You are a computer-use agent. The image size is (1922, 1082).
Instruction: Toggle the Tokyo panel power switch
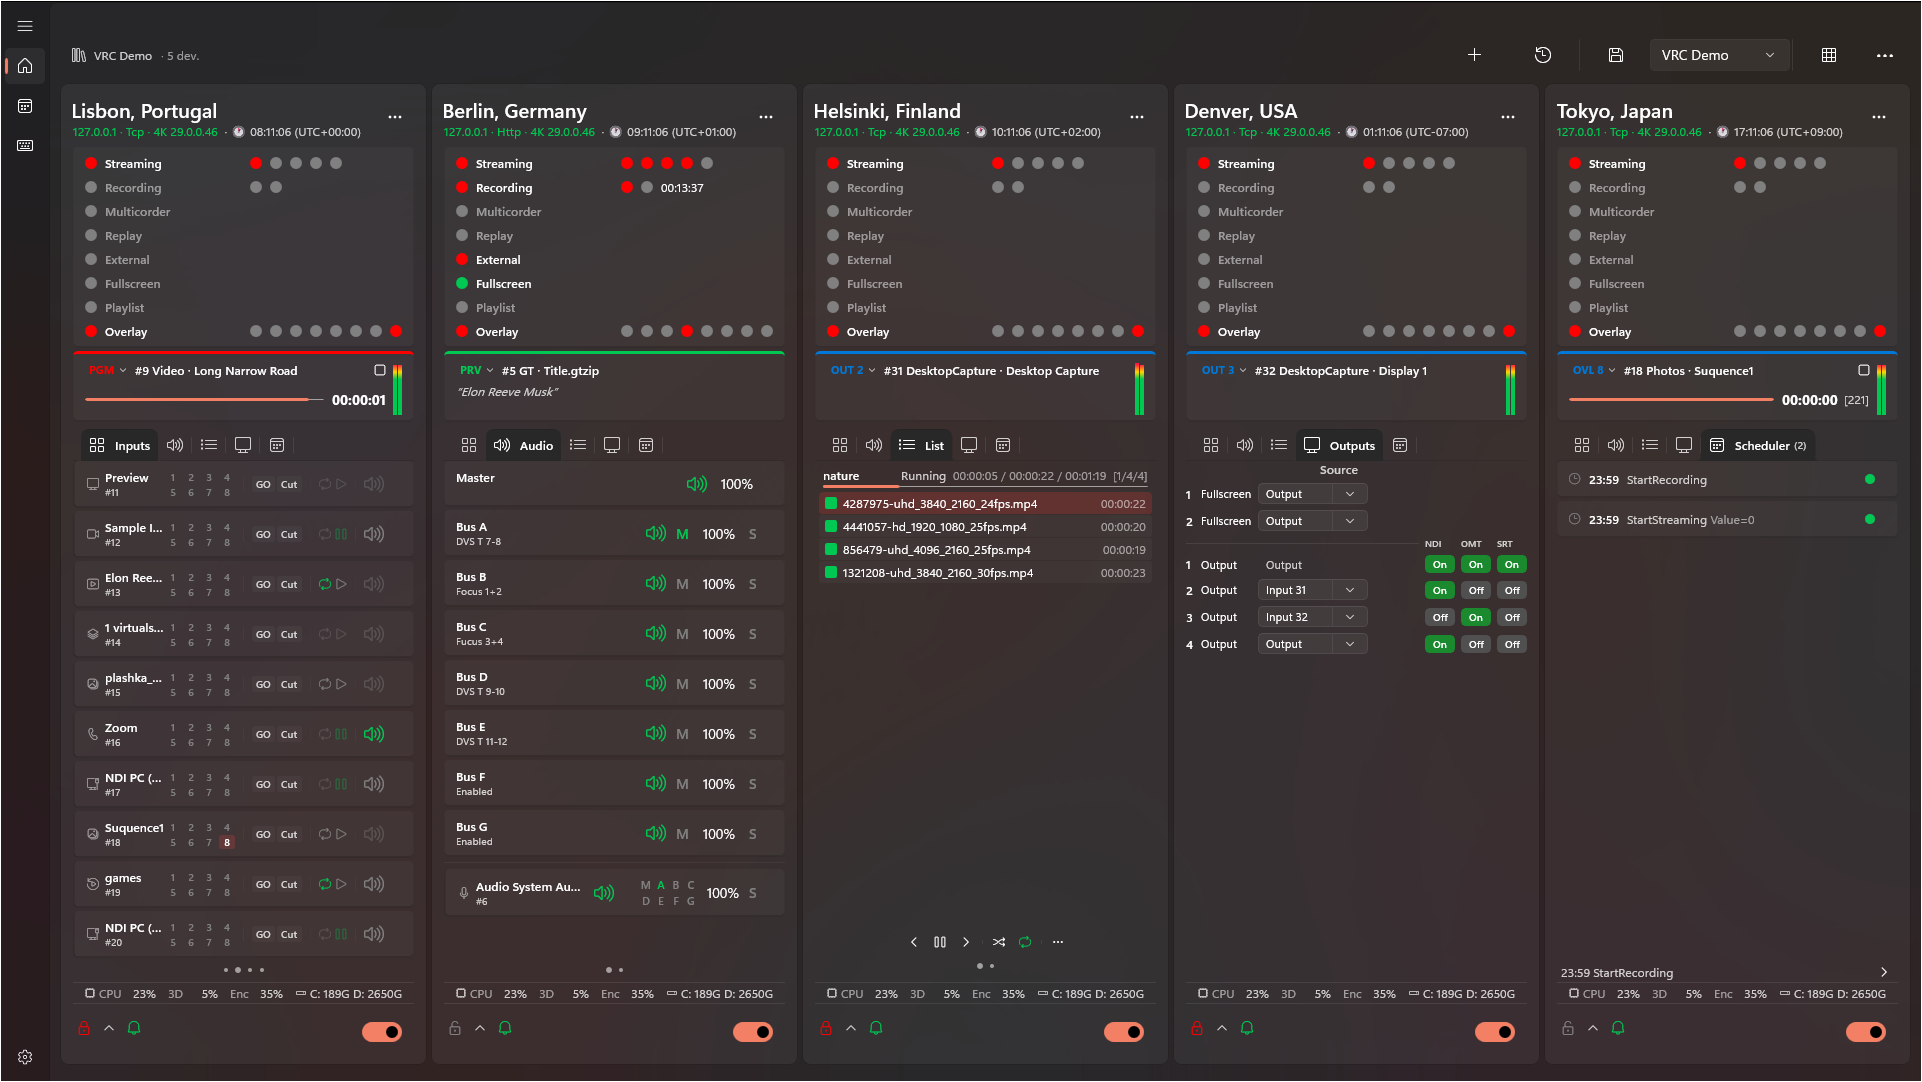coord(1865,1032)
